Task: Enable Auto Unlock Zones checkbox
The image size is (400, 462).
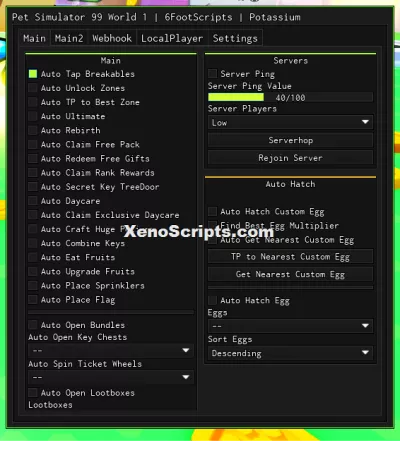Action: pos(33,88)
